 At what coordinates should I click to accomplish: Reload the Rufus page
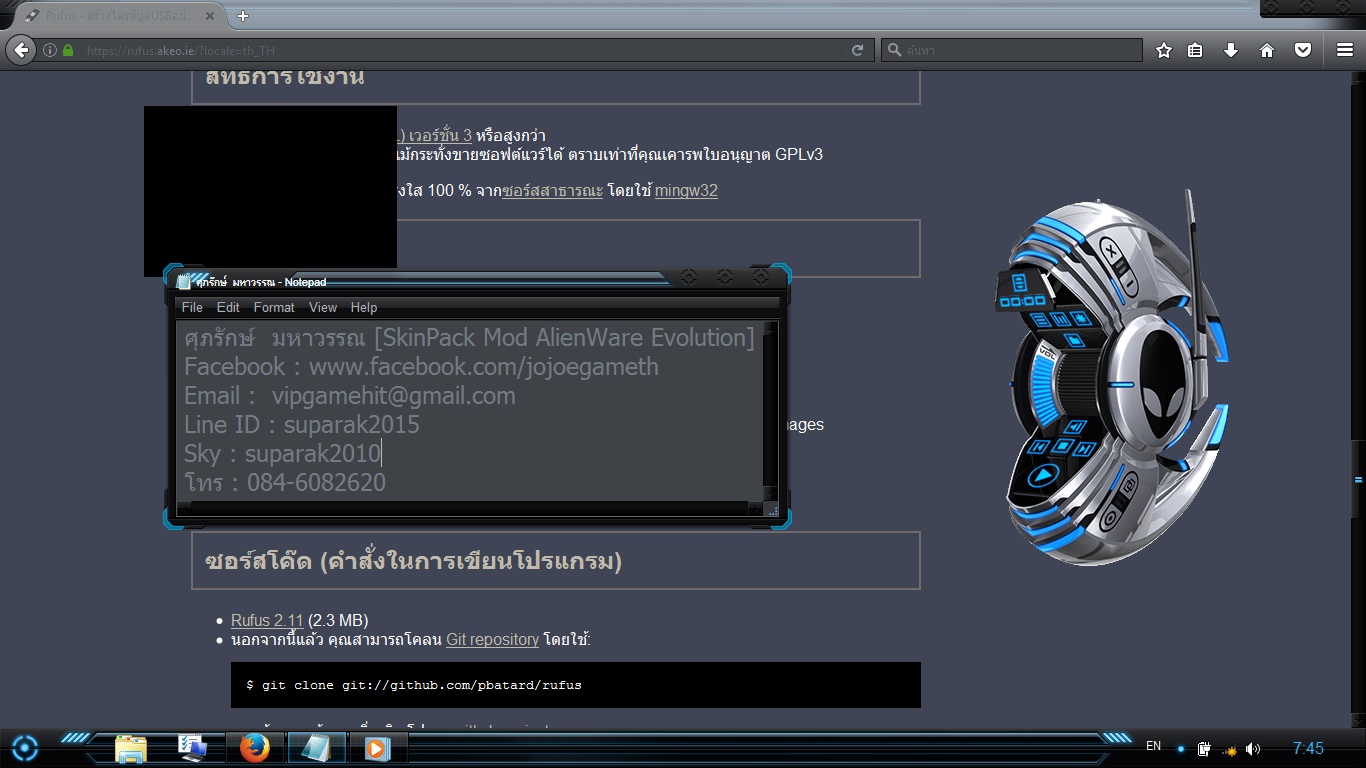pyautogui.click(x=857, y=50)
